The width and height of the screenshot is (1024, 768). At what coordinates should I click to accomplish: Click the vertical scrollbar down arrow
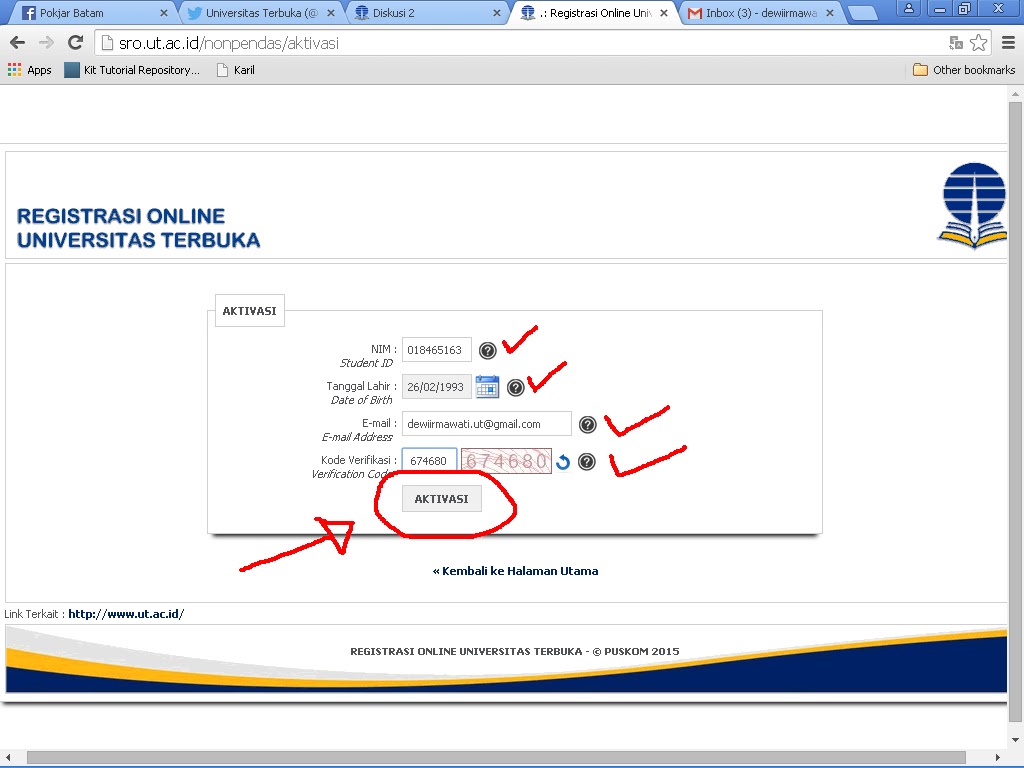(1015, 740)
